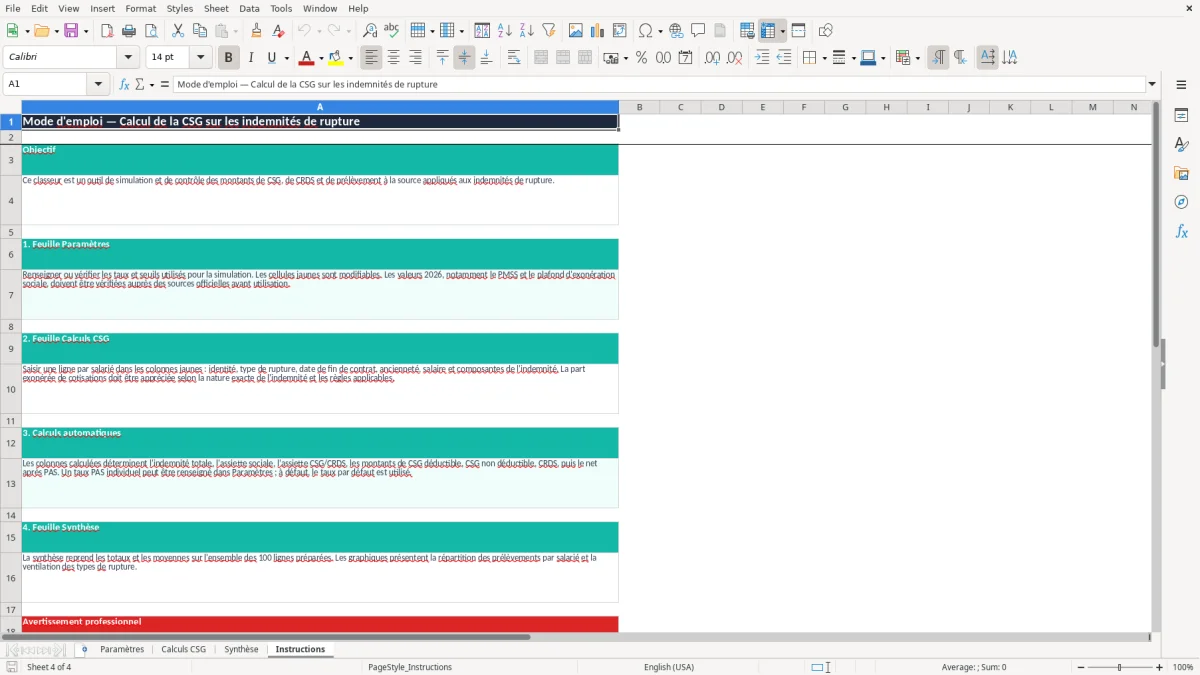The height and width of the screenshot is (675, 1200).
Task: Insert Hyperlink globe icon
Action: point(676,31)
